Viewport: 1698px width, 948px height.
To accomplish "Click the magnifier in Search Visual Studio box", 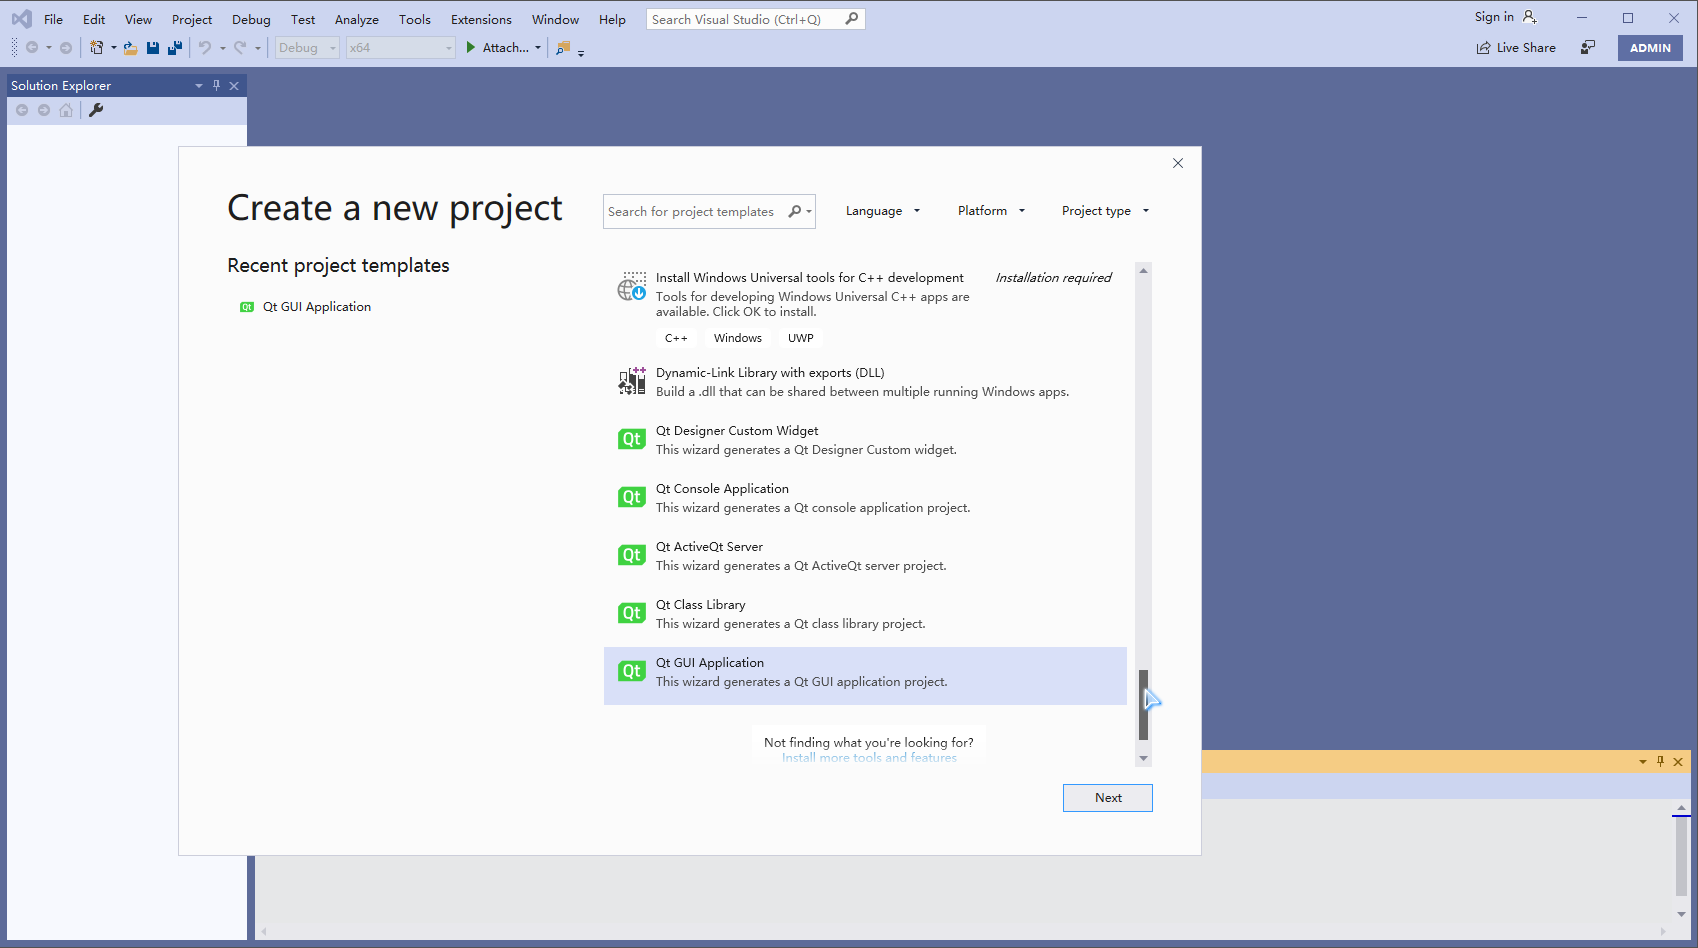I will click(851, 19).
